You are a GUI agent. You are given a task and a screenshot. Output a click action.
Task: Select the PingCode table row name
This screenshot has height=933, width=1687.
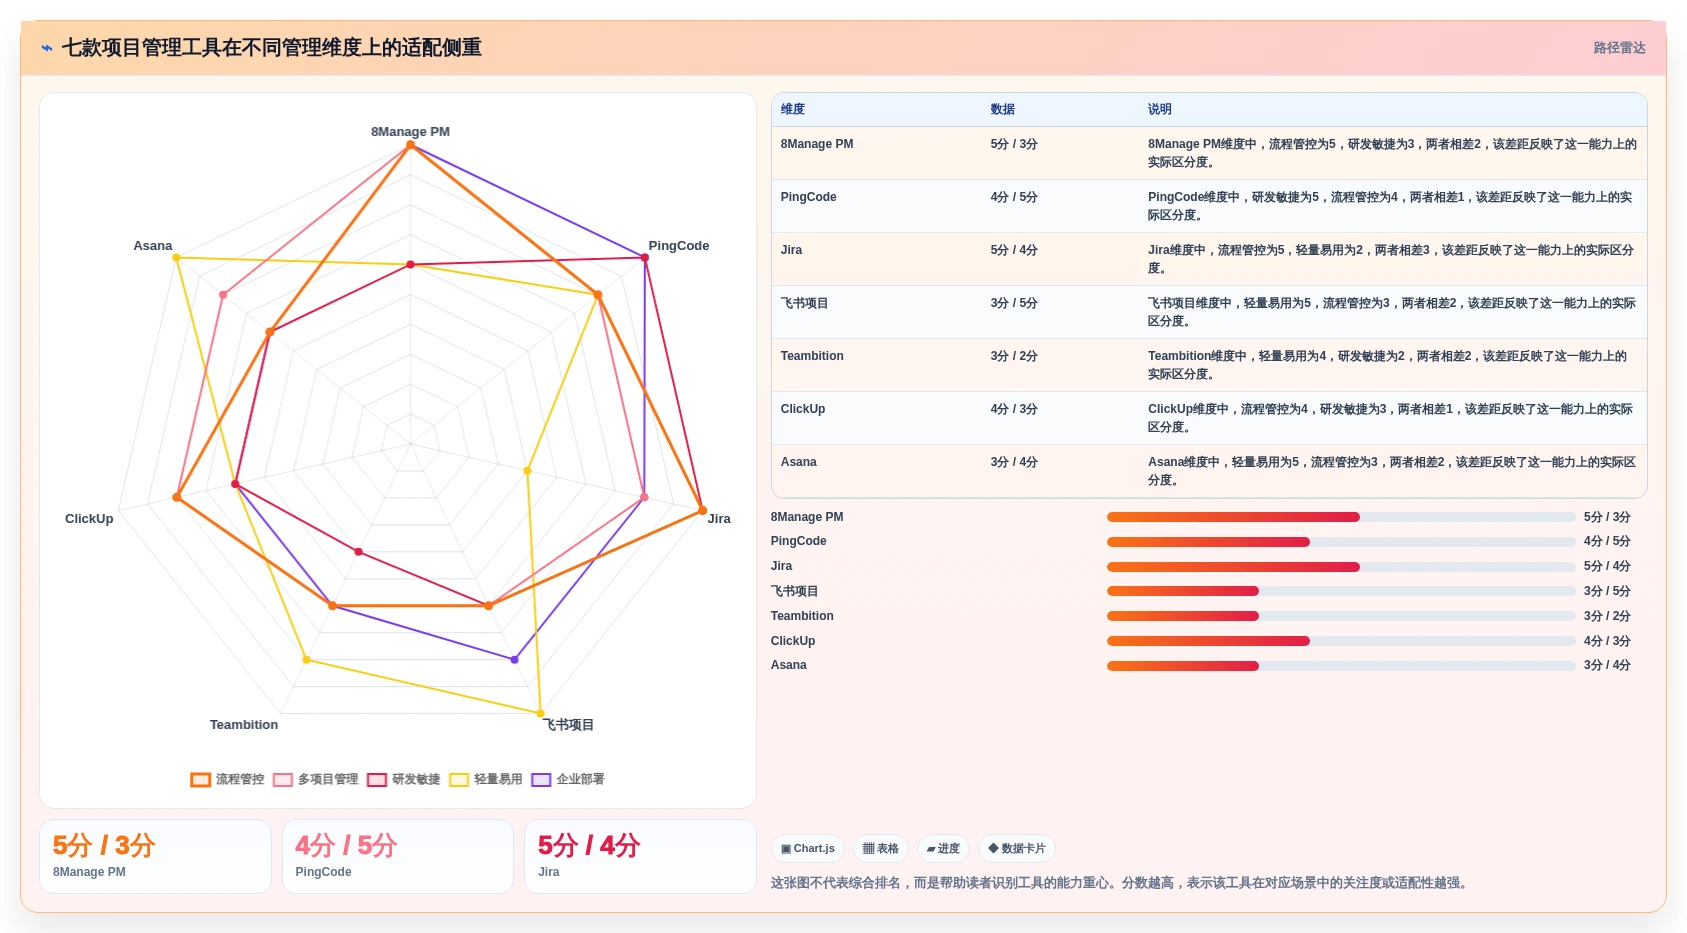(808, 197)
